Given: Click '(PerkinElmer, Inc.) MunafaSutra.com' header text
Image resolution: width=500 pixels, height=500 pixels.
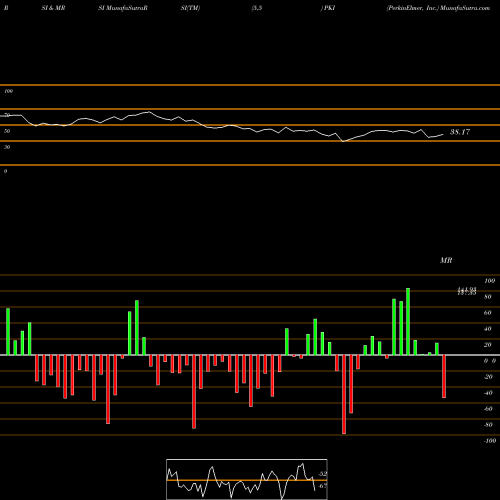Looking at the screenshot, I should (438, 8).
